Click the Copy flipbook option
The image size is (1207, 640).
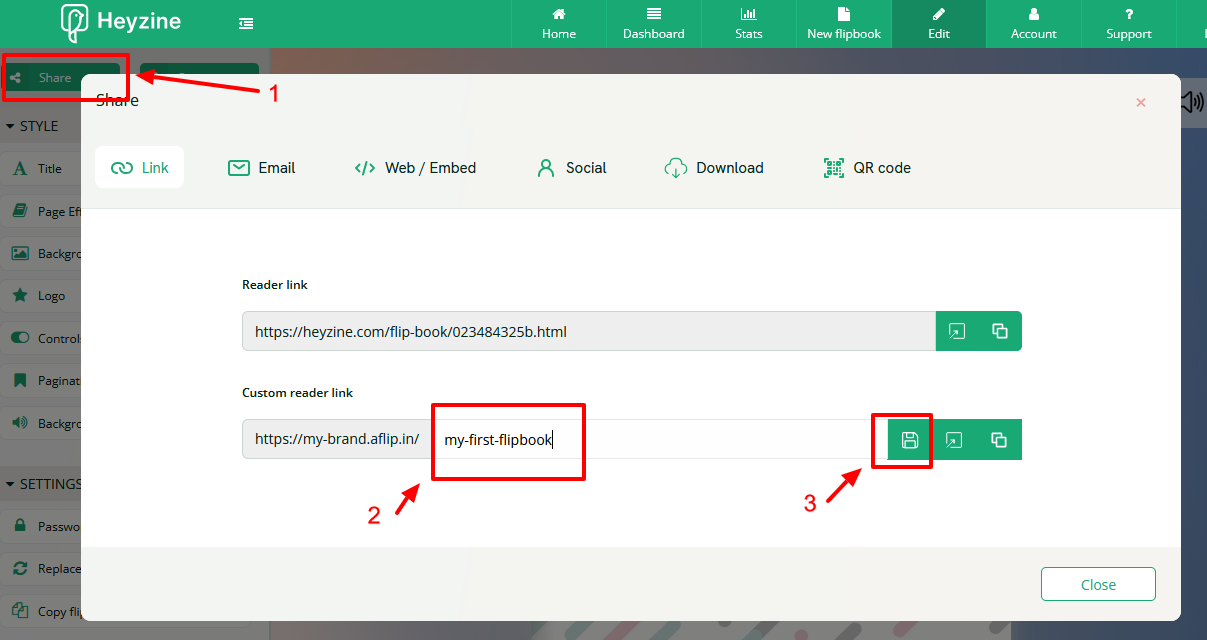pos(40,612)
